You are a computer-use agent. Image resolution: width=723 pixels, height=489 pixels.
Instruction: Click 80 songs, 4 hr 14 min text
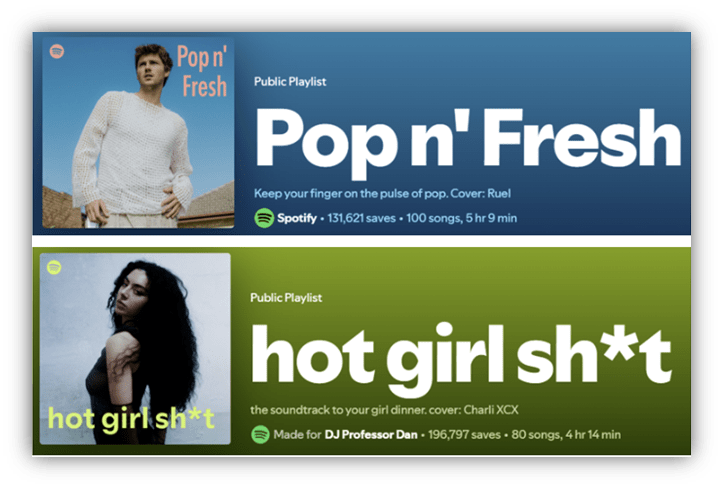click(566, 435)
